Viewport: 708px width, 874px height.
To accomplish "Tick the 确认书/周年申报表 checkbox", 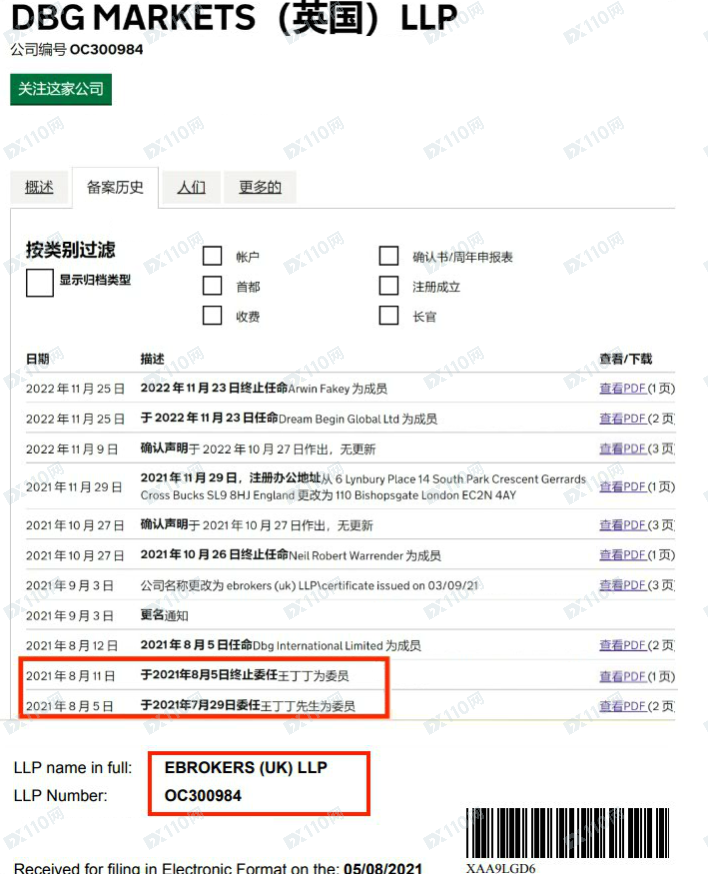I will [389, 256].
